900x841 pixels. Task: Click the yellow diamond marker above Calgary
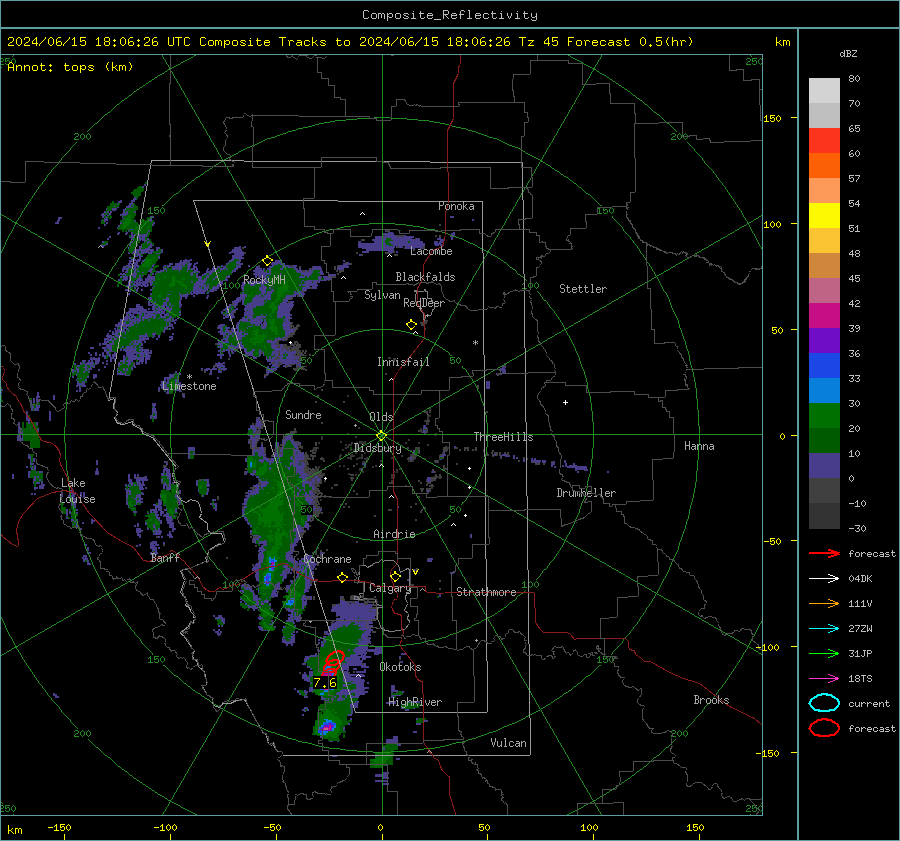(x=395, y=576)
